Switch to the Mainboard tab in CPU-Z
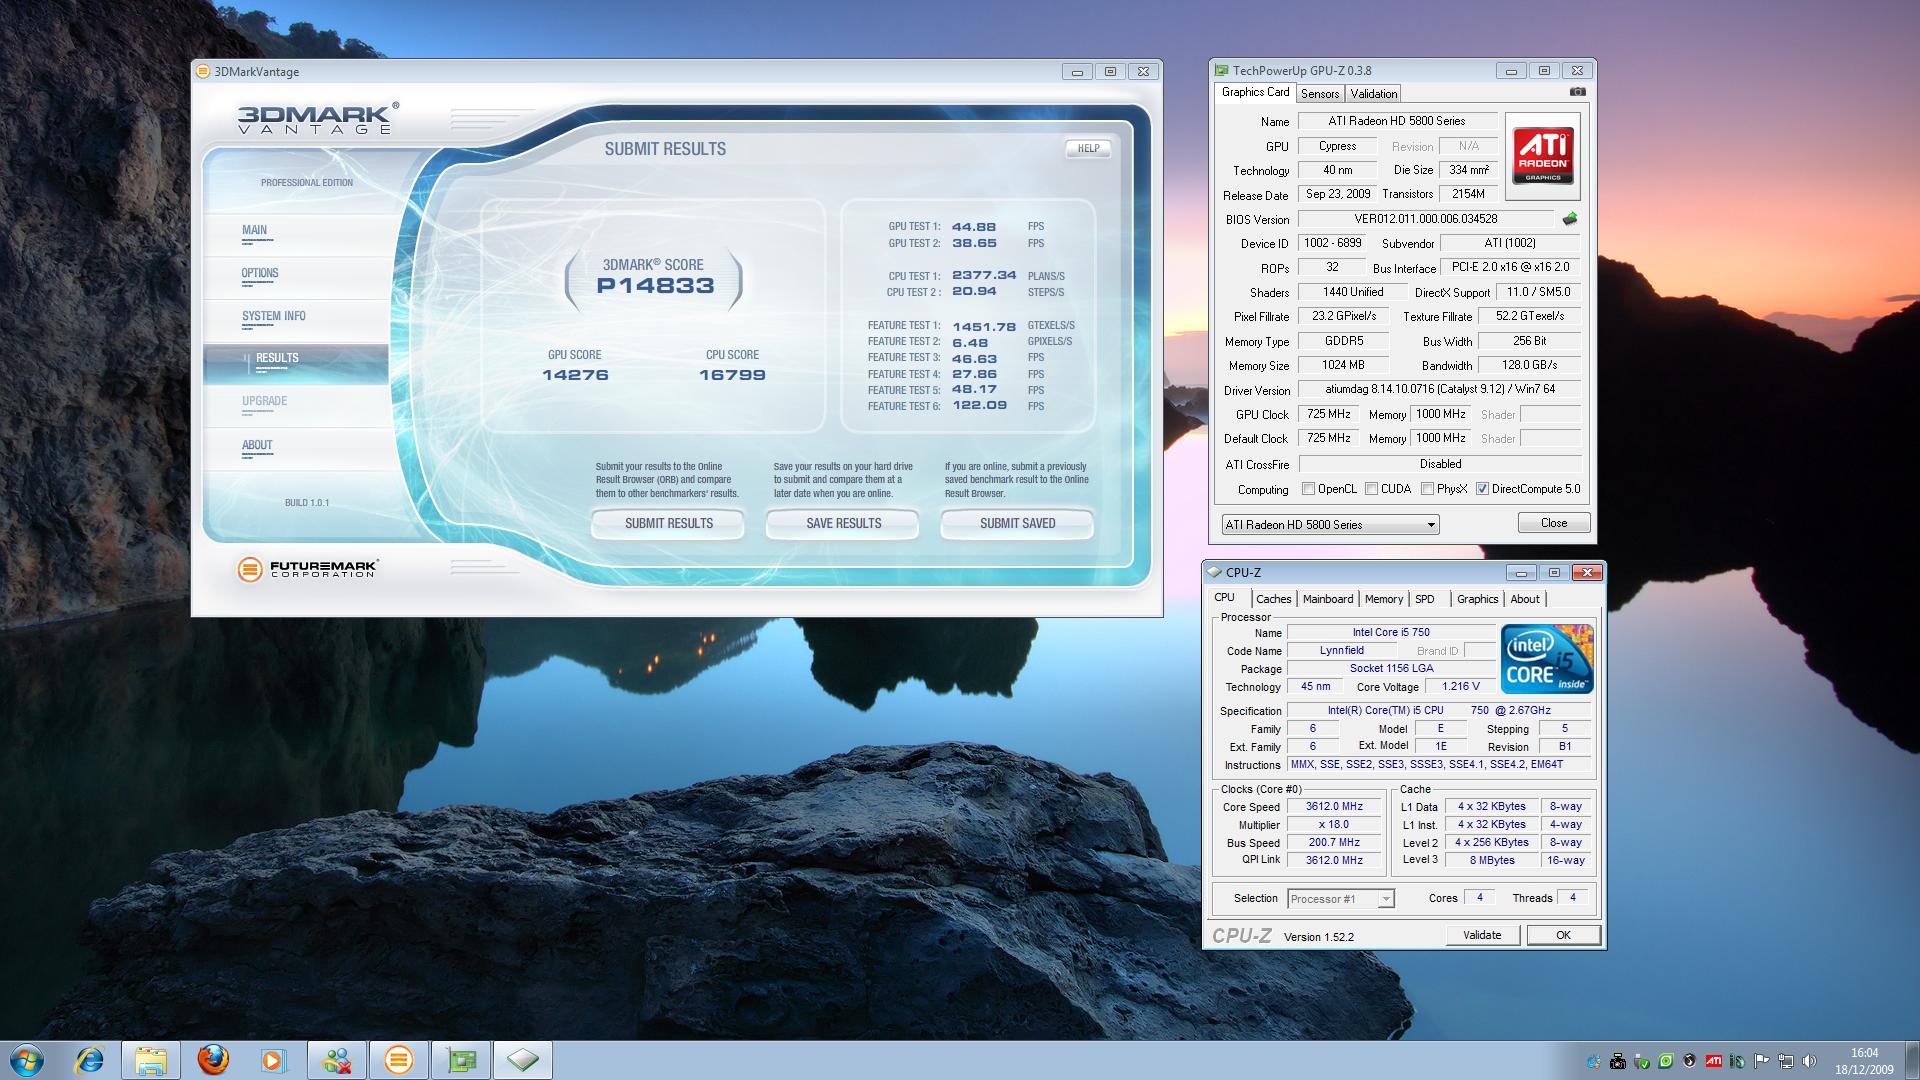The width and height of the screenshot is (1920, 1080). pos(1327,599)
